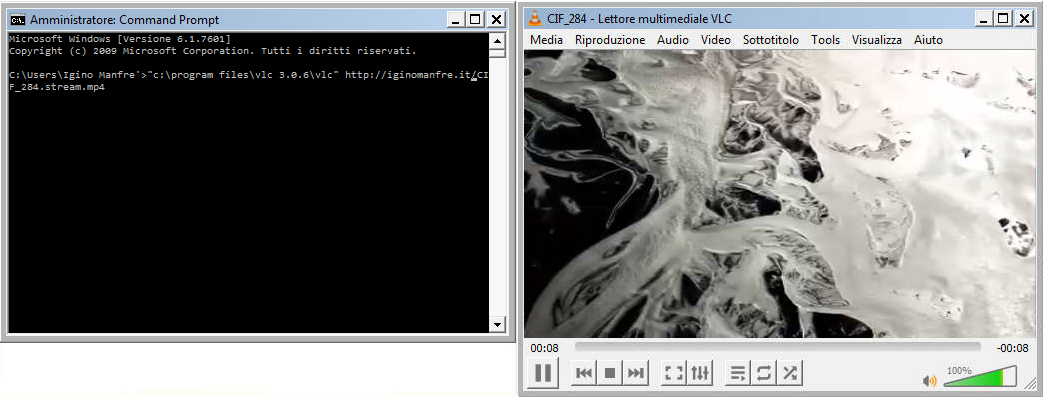Click Command Prompt scrollbar down arrow
This screenshot has width=1044, height=398.
coord(497,325)
